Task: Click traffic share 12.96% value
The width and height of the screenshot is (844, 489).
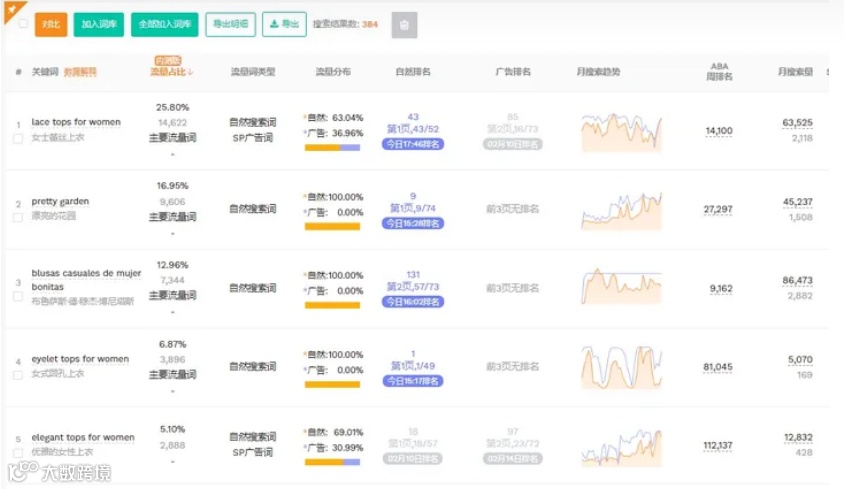Action: pyautogui.click(x=172, y=265)
